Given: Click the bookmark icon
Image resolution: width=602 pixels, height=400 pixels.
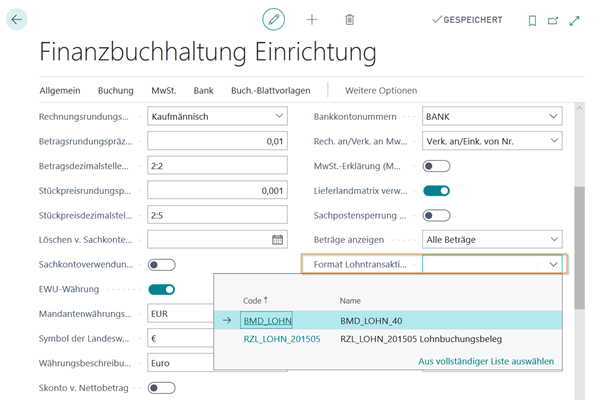Looking at the screenshot, I should [x=532, y=20].
